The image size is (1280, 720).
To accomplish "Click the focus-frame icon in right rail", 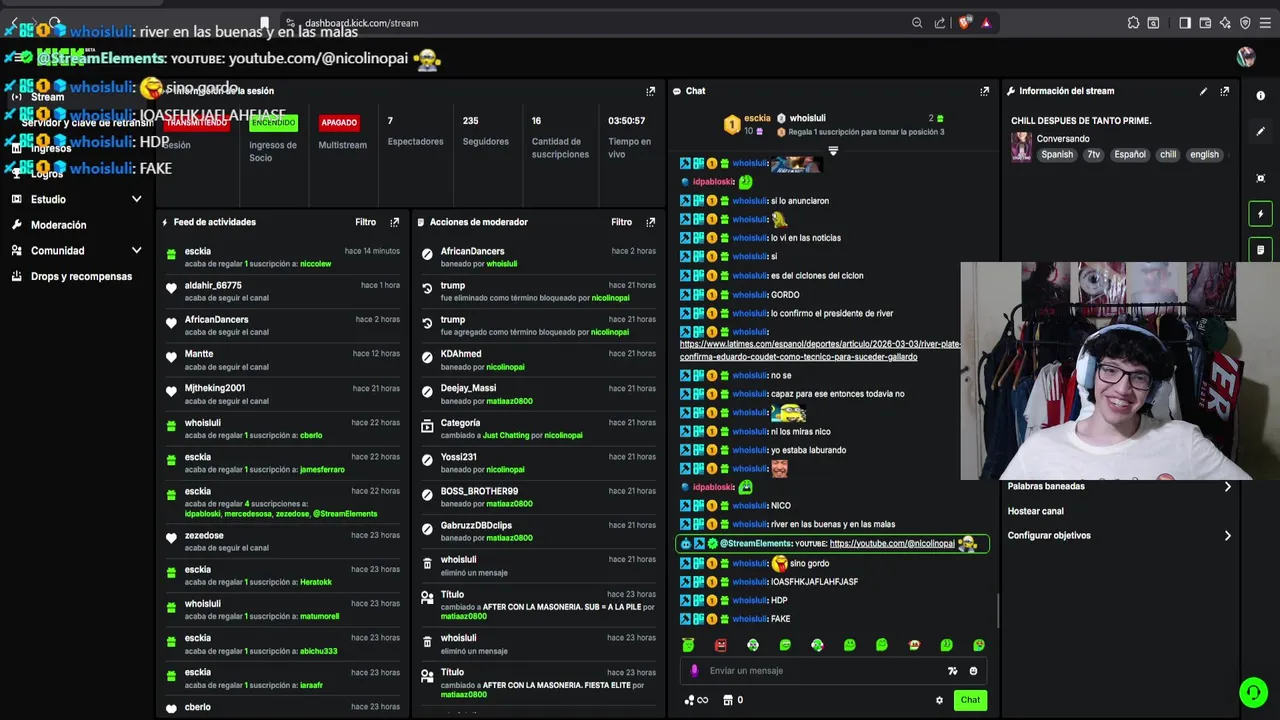I will tap(1260, 178).
